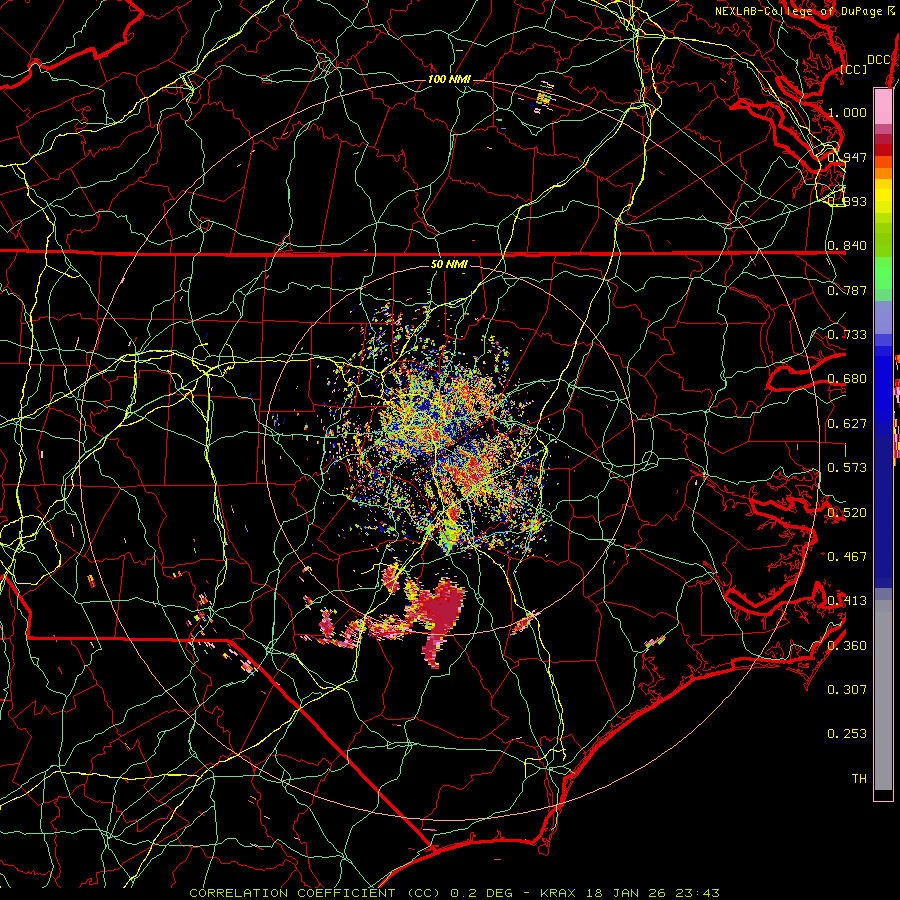Click the 0.307 value on the scale
900x900 pixels.
(847, 690)
